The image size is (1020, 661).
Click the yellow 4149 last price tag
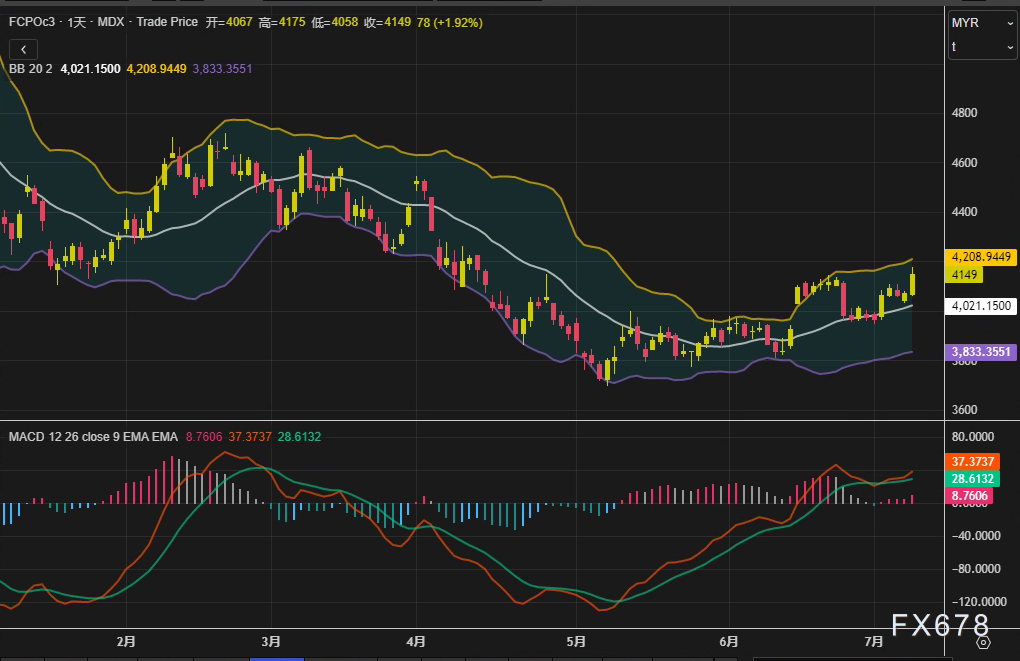(x=966, y=274)
